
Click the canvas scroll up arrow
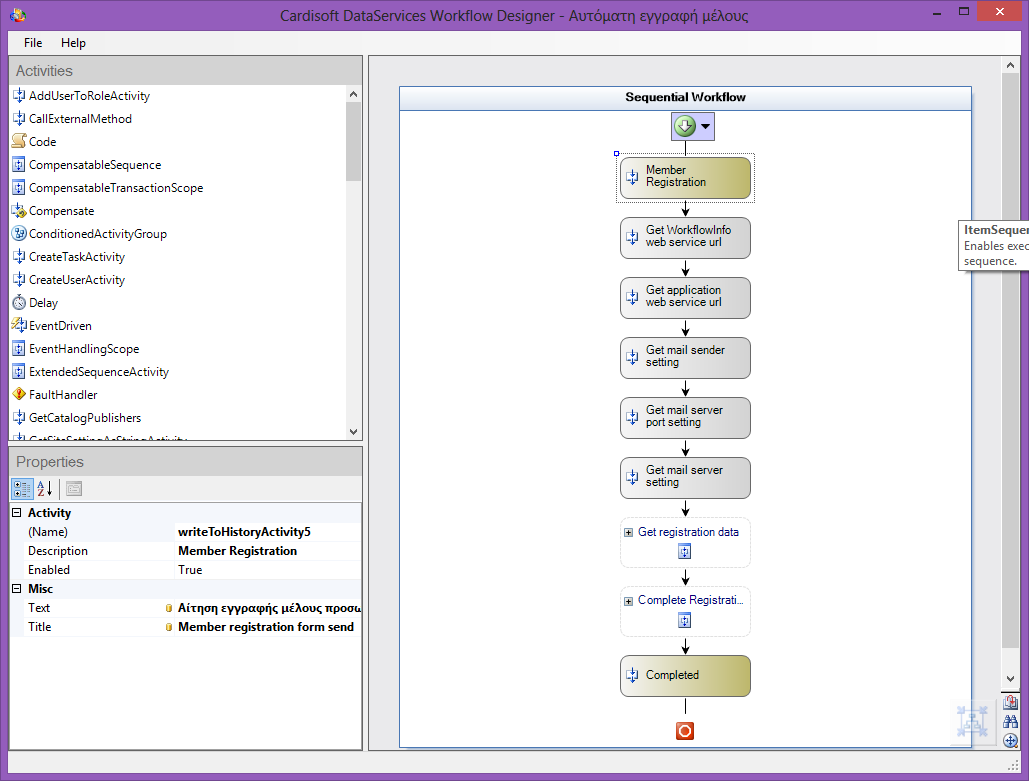pyautogui.click(x=1010, y=66)
